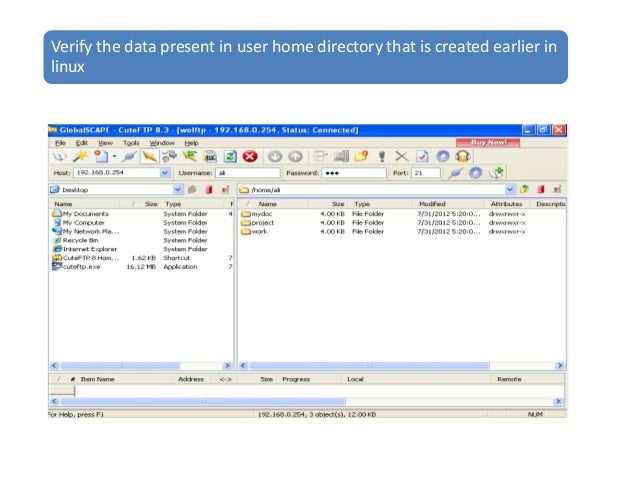Create a new folder with folder icon
This screenshot has width=638, height=479.
(361, 156)
